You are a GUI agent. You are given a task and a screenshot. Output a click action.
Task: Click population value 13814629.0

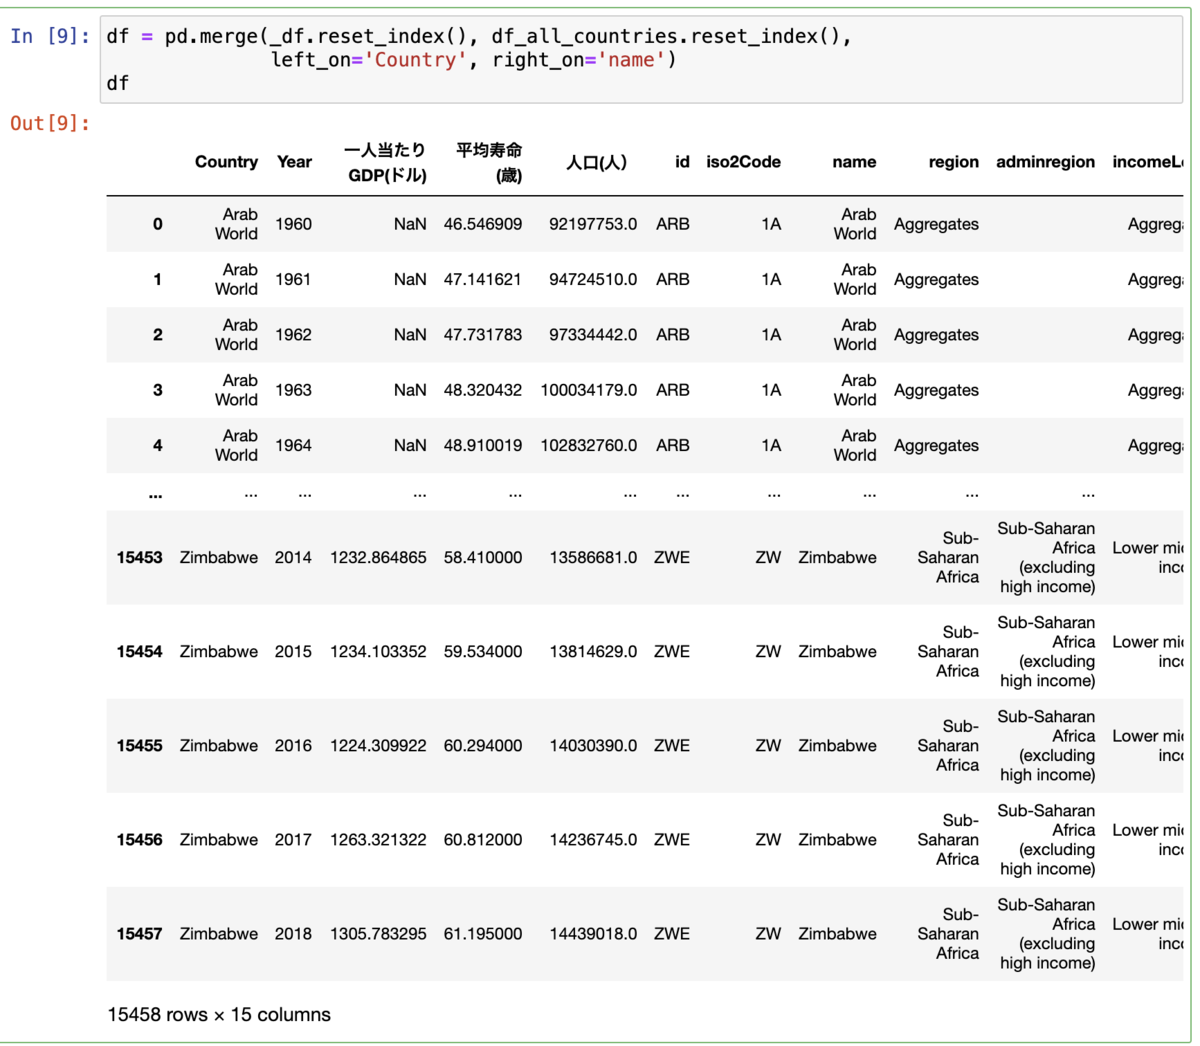(593, 652)
